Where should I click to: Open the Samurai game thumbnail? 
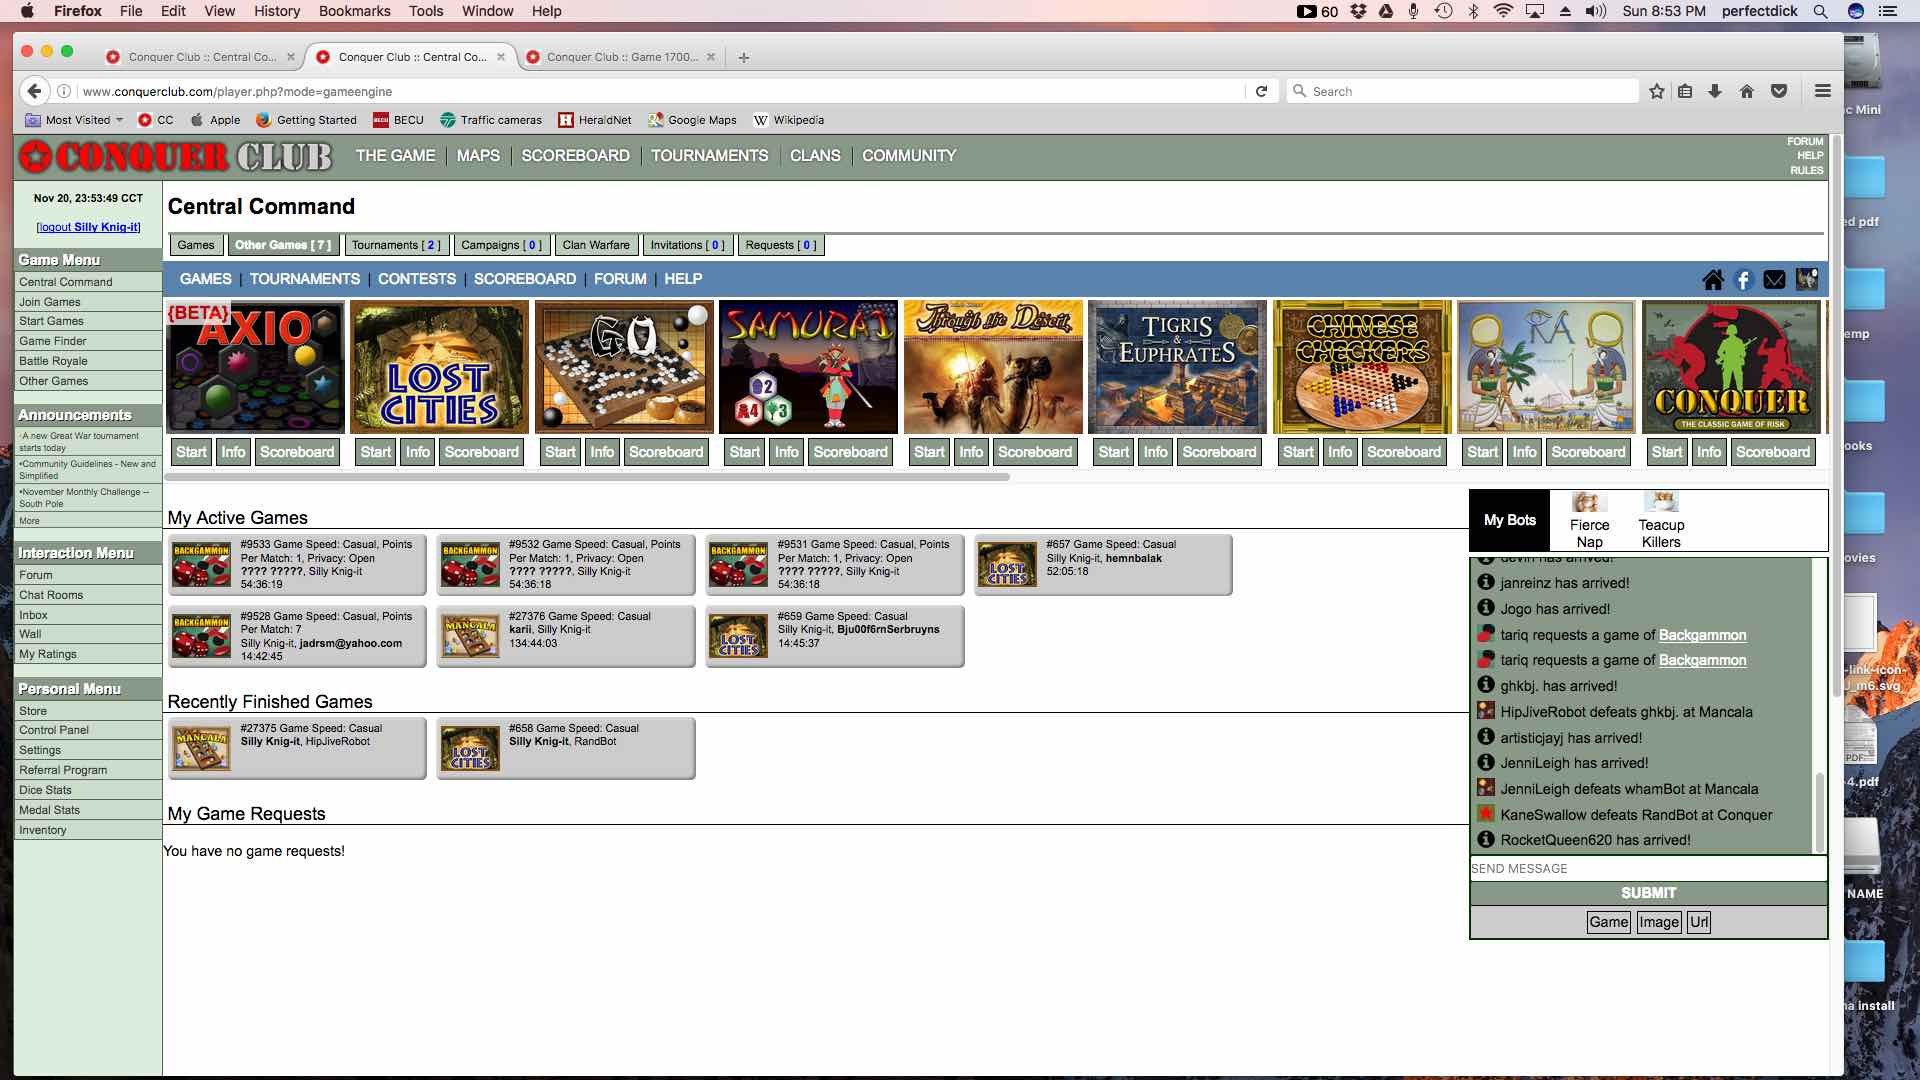click(808, 367)
